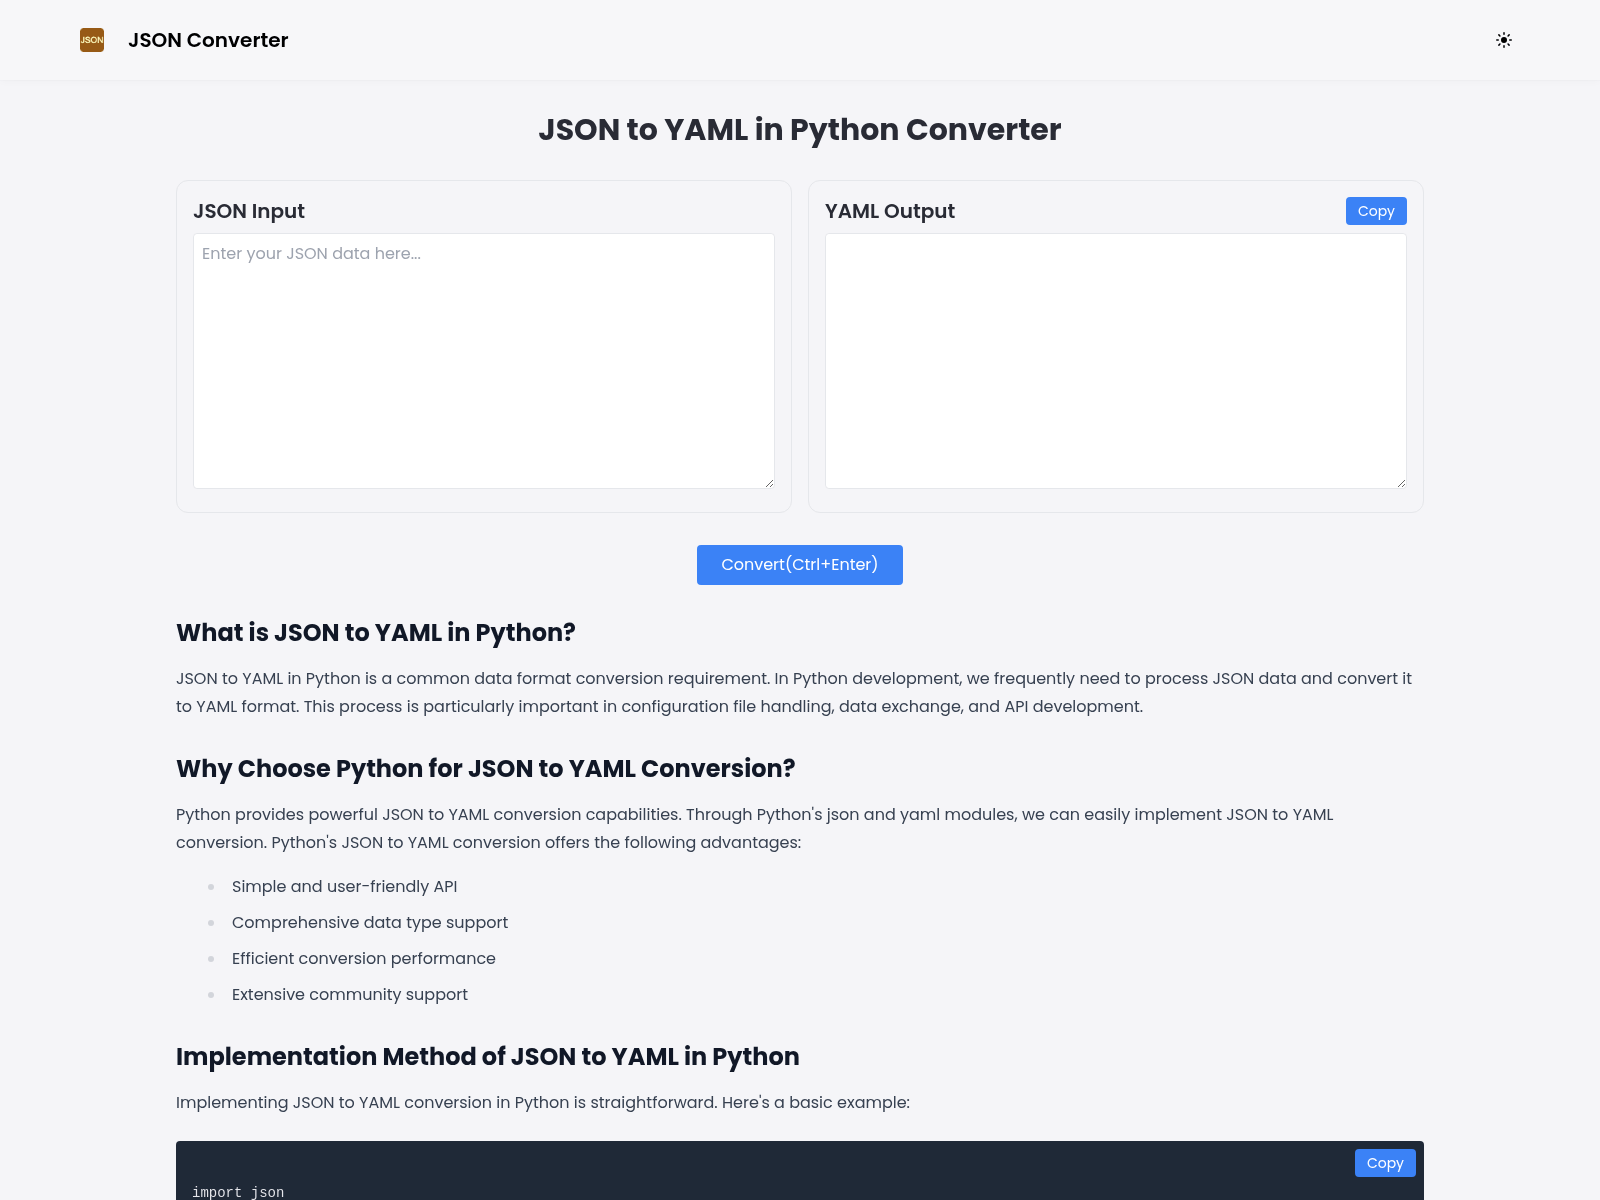Copy the YAML Output content
The image size is (1600, 1200).
click(1375, 211)
